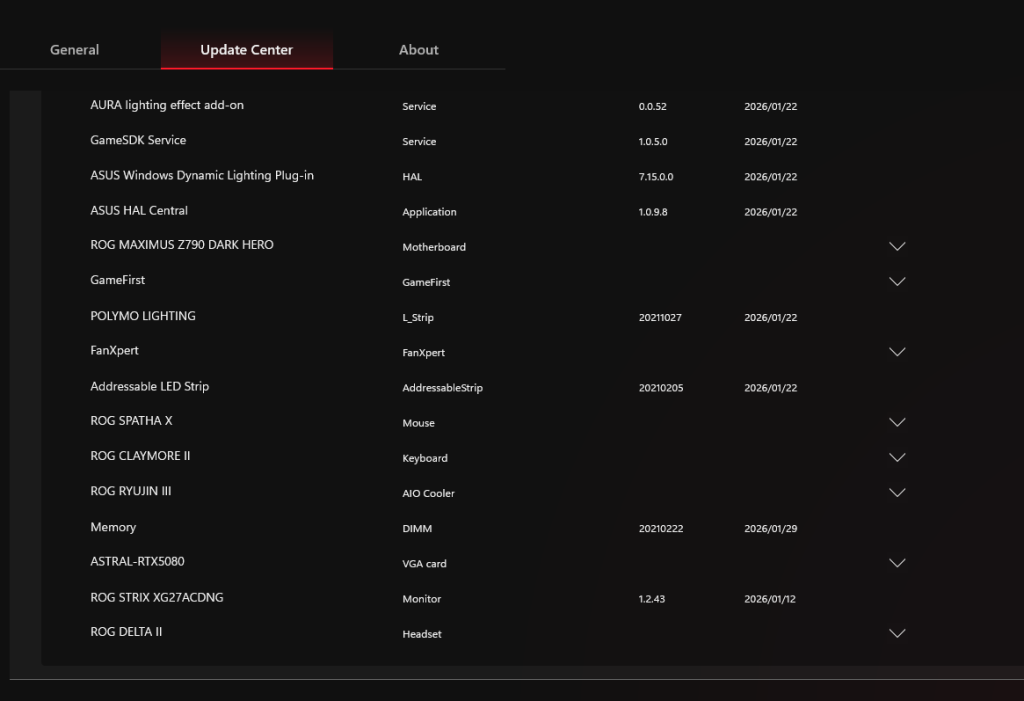Select the ASUS HAL Central entry

[x=139, y=210]
